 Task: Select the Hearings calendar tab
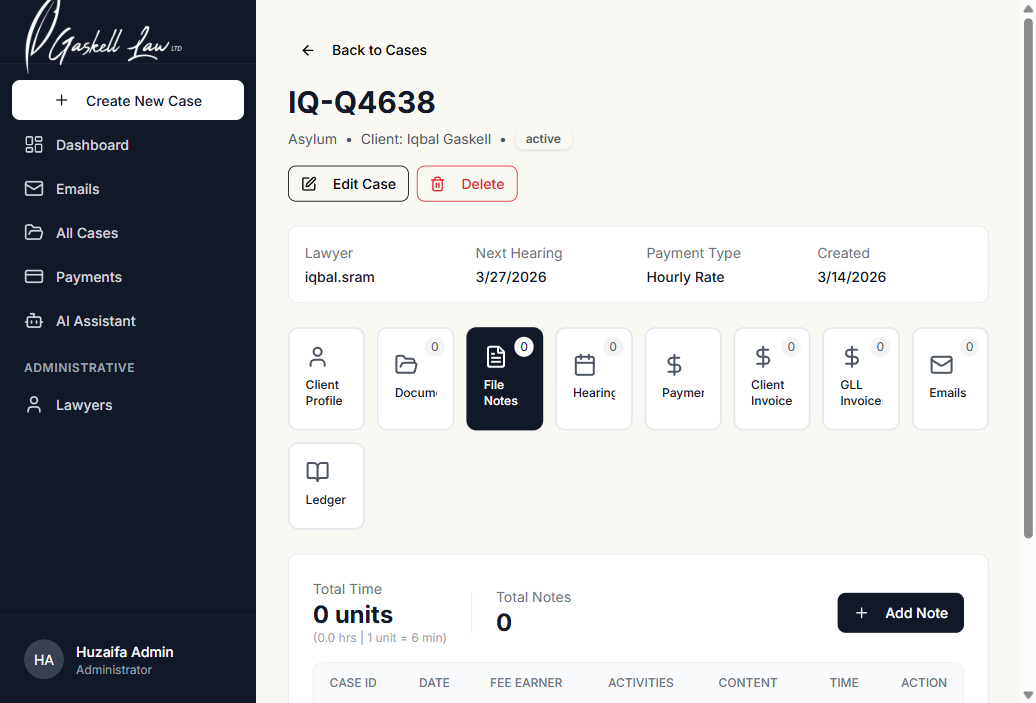coord(593,378)
